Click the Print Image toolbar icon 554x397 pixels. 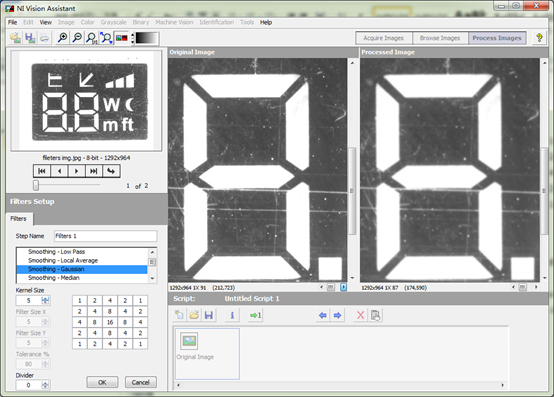click(45, 38)
